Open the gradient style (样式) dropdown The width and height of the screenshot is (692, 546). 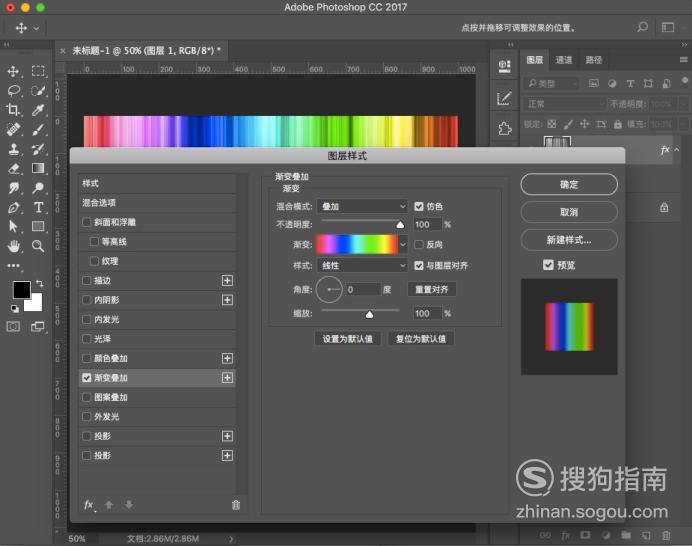(362, 265)
